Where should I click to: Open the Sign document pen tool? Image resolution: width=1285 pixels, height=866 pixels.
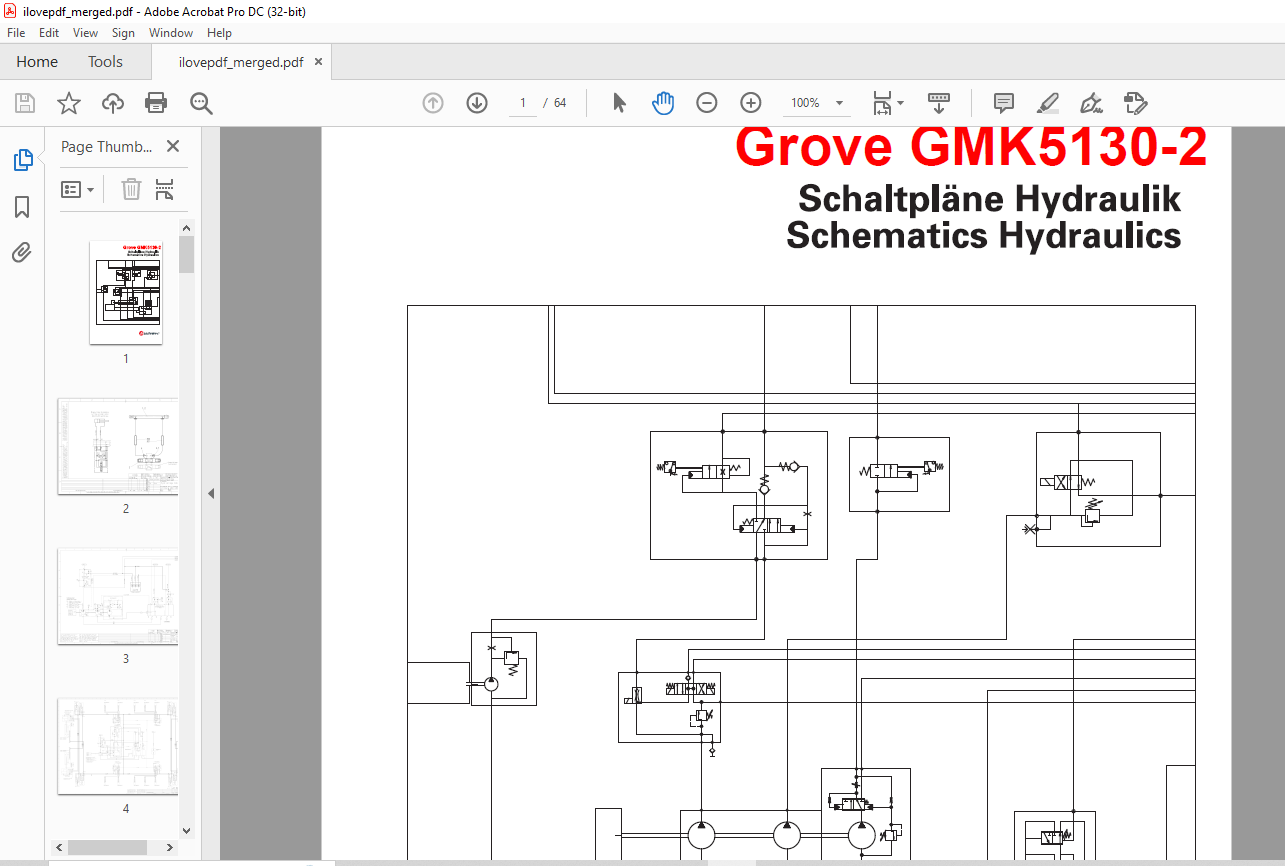tap(1091, 103)
